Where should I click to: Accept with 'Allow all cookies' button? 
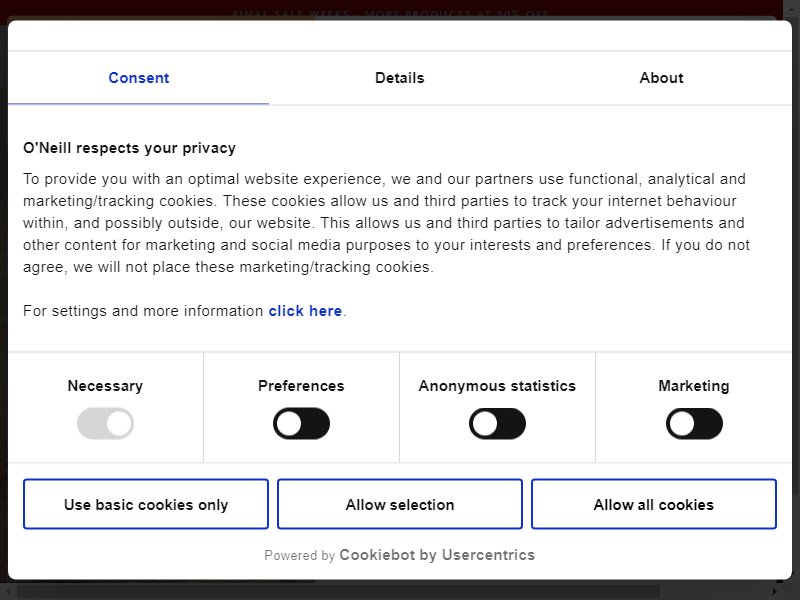click(x=654, y=504)
